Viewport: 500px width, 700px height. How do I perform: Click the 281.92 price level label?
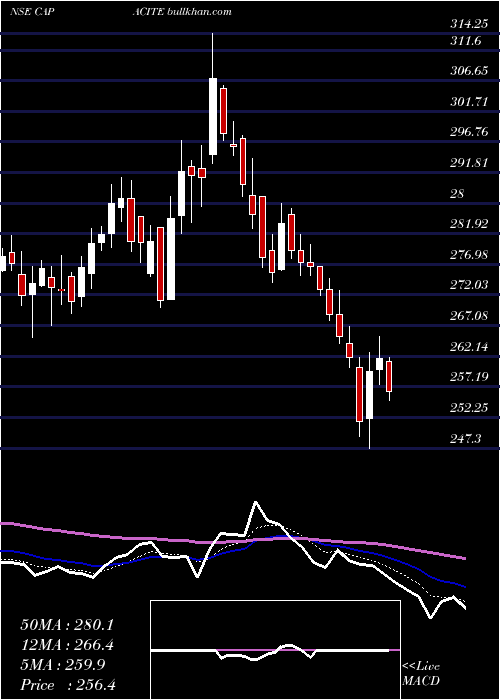tap(468, 224)
